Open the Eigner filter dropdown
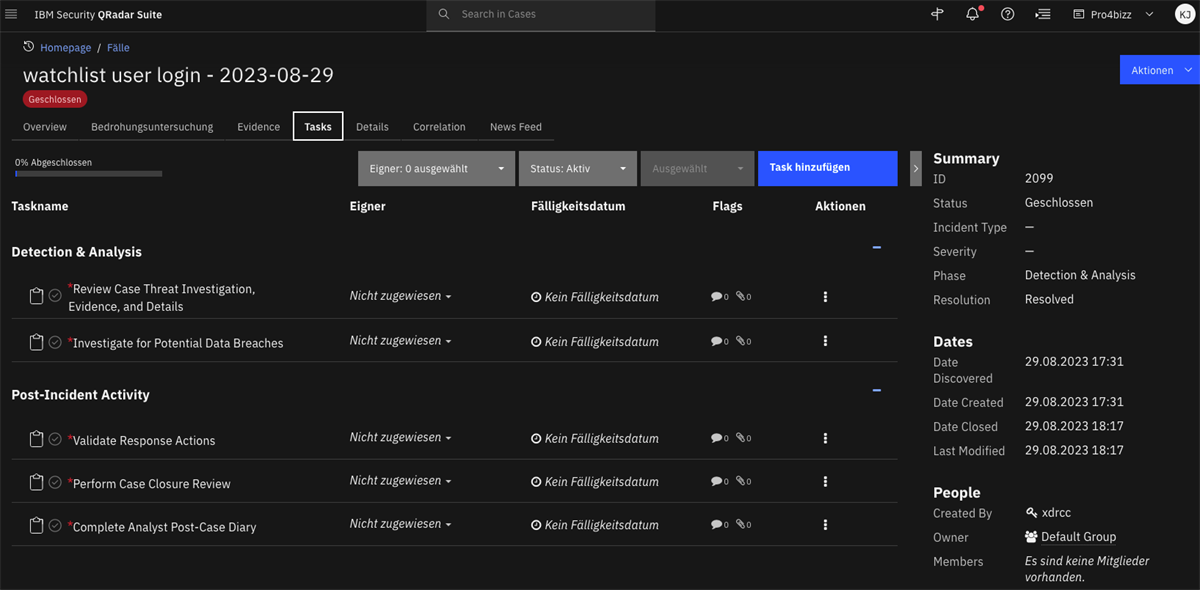 pyautogui.click(x=436, y=169)
